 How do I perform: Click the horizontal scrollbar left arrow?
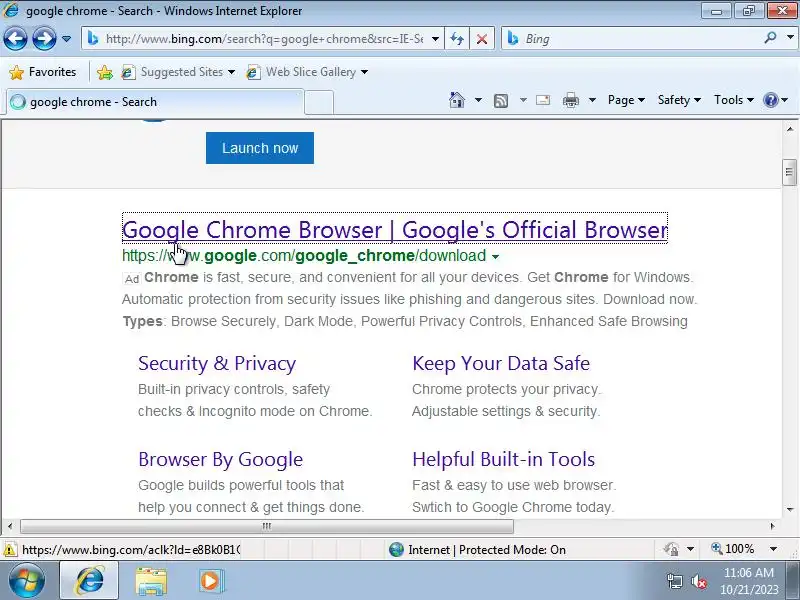(10, 526)
